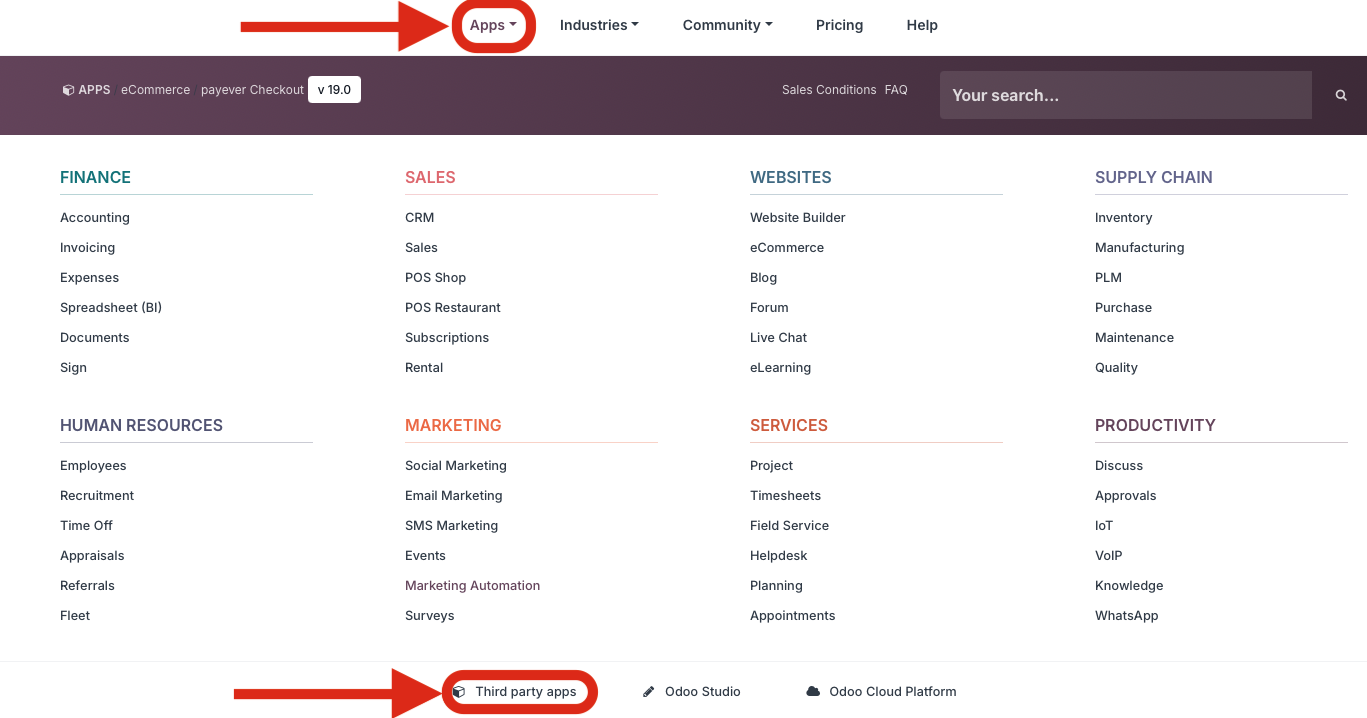Open the WhatsApp app

click(x=1126, y=615)
